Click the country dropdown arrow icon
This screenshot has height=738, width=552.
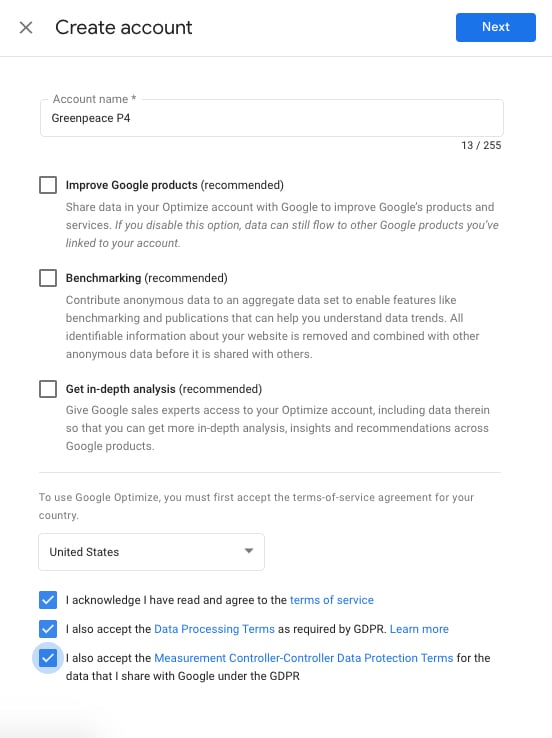pyautogui.click(x=249, y=551)
